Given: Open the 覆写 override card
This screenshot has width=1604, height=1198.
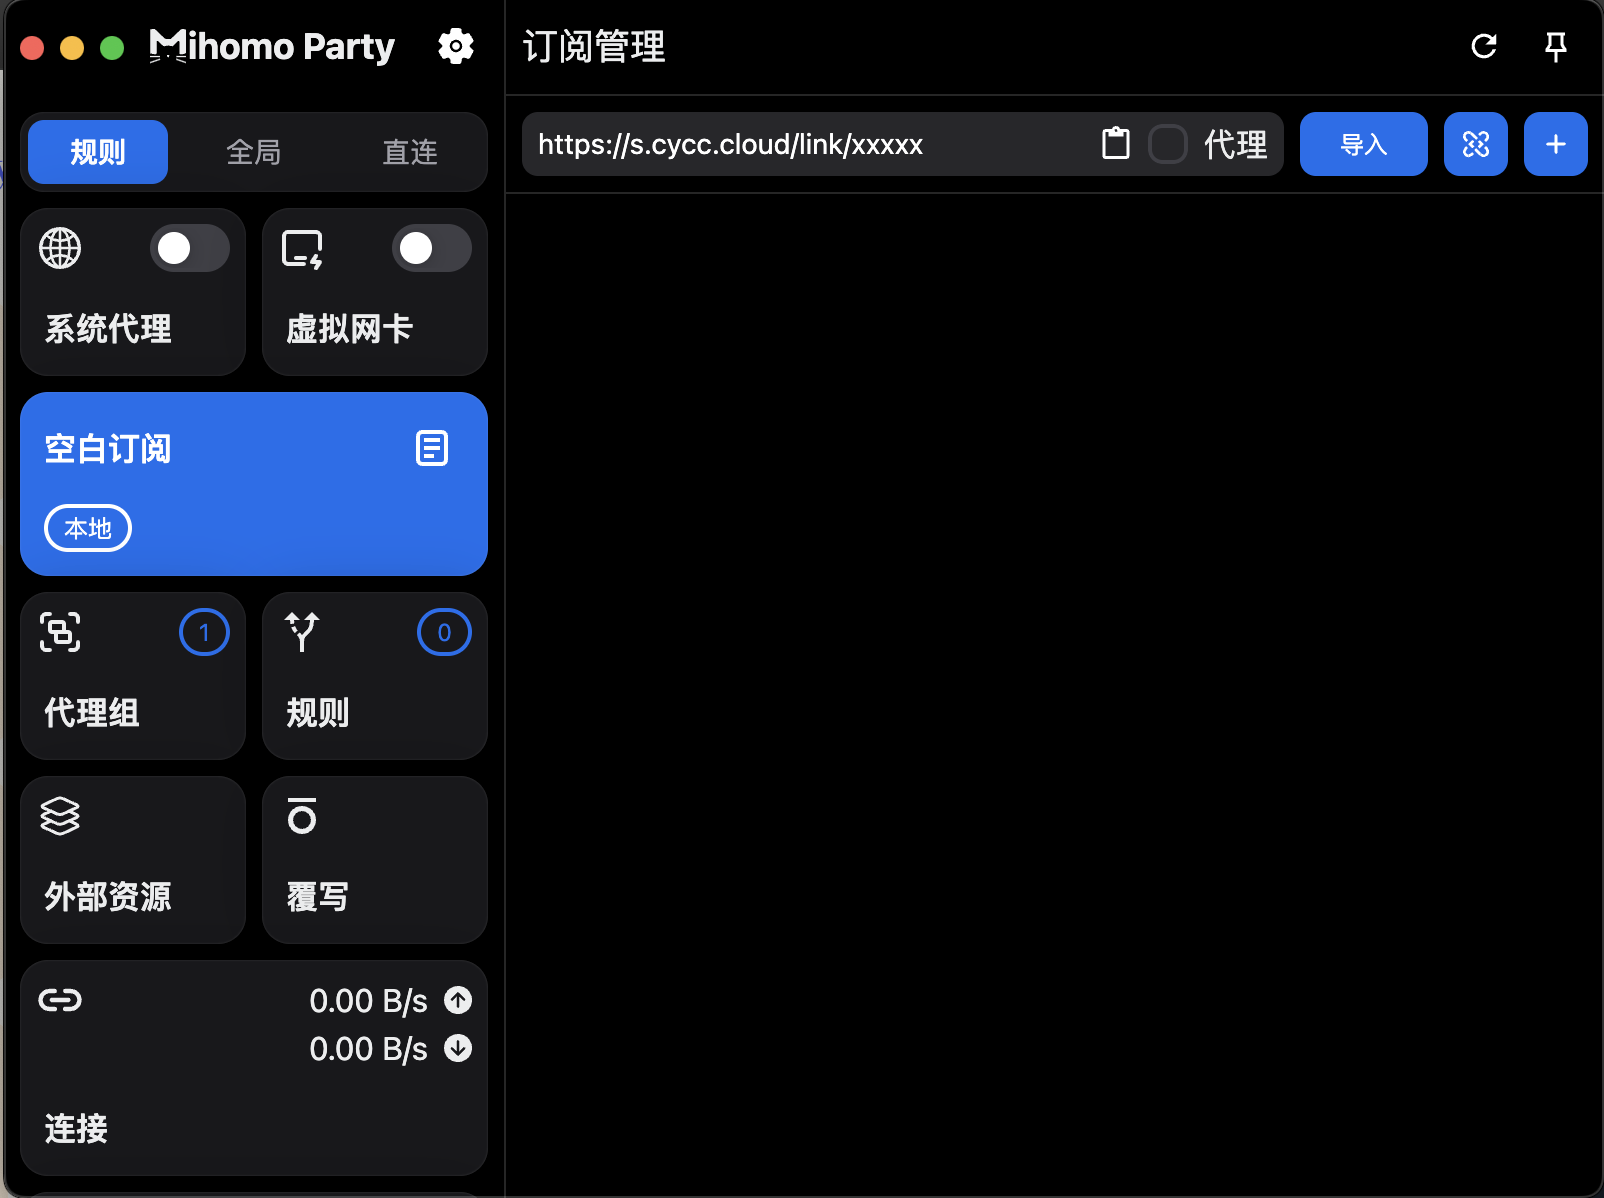Looking at the screenshot, I should tap(375, 860).
